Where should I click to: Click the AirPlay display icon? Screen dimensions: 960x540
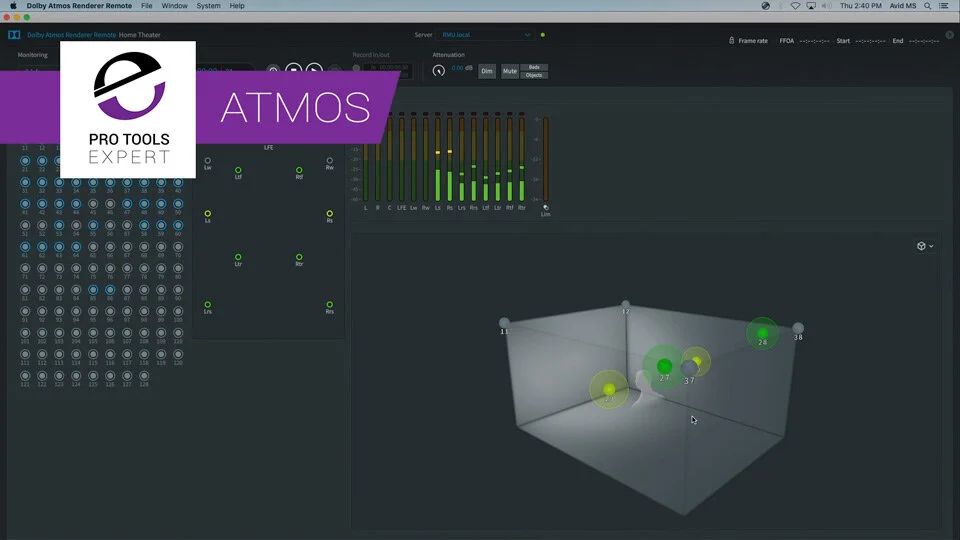(811, 6)
